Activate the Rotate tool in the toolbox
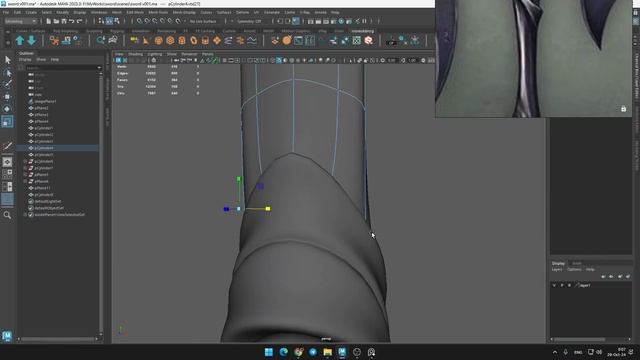The width and height of the screenshot is (640, 360). tap(7, 109)
